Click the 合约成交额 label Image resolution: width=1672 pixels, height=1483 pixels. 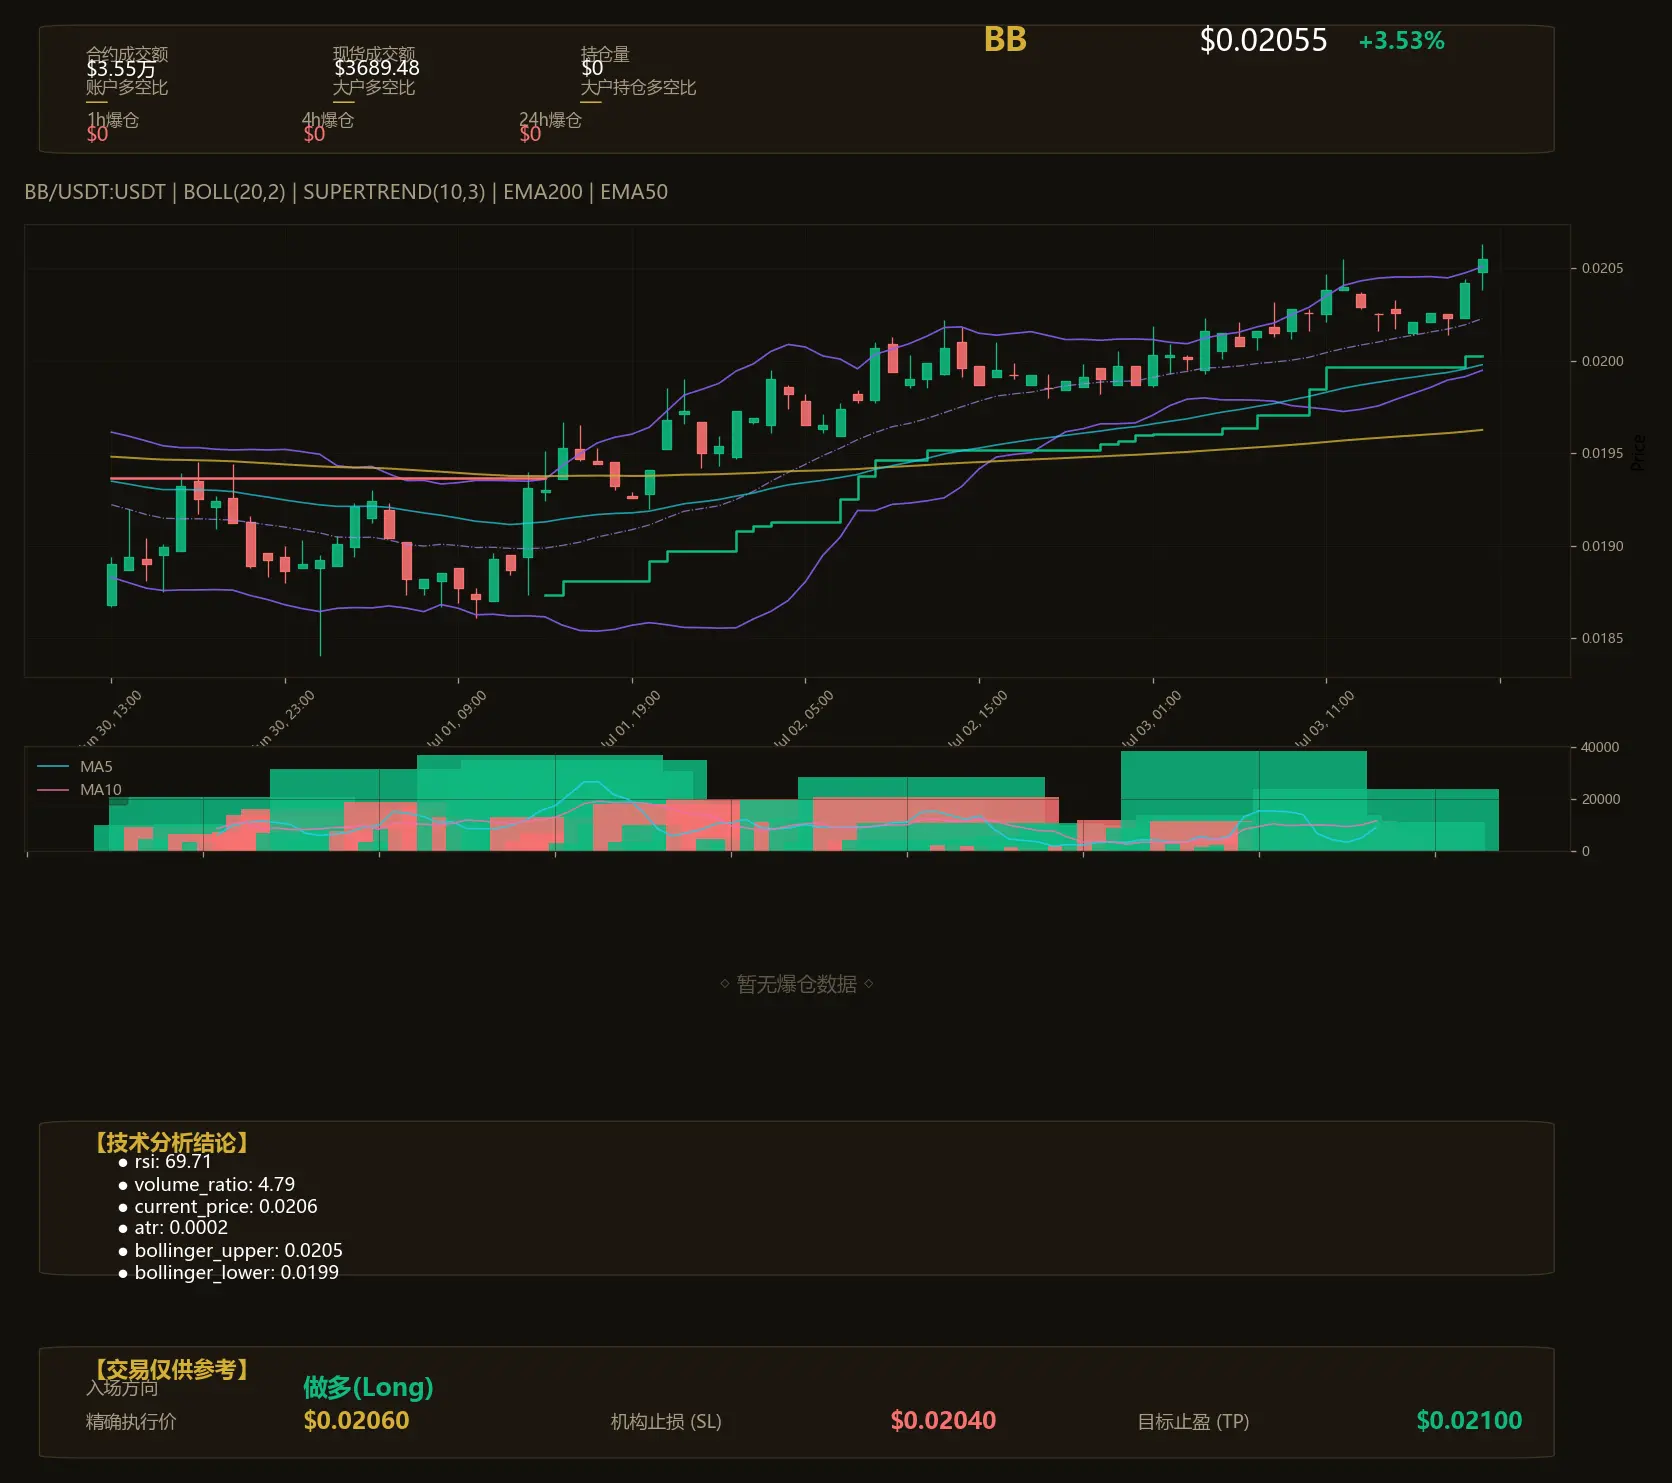pos(127,54)
